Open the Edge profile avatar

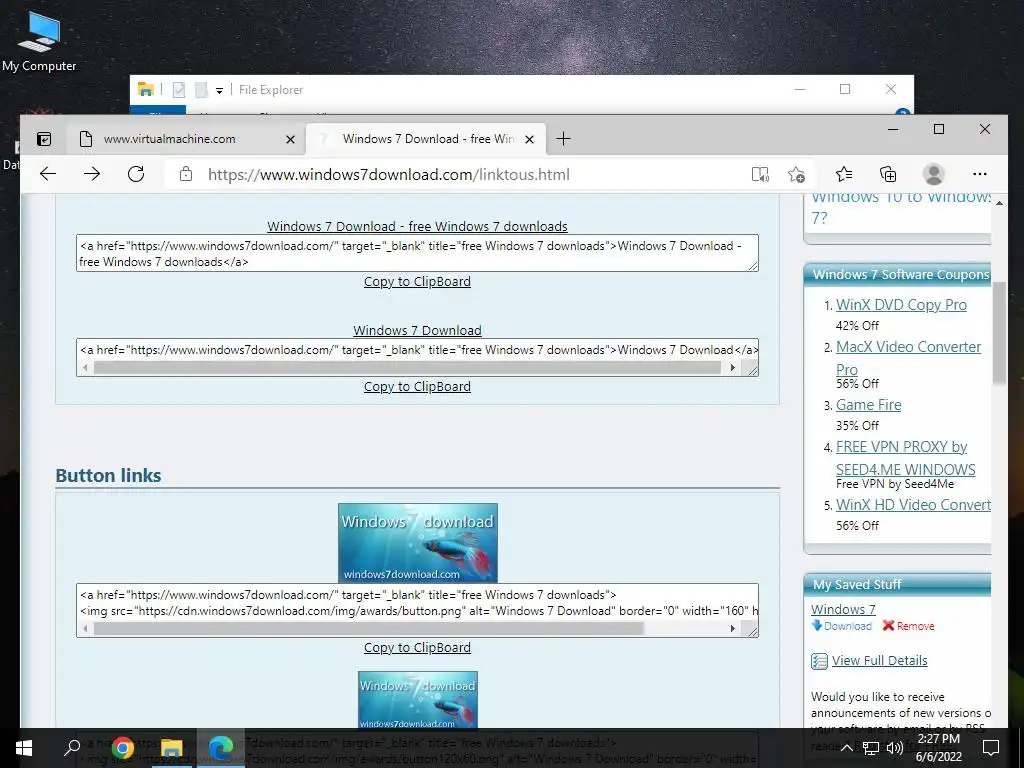pos(934,174)
